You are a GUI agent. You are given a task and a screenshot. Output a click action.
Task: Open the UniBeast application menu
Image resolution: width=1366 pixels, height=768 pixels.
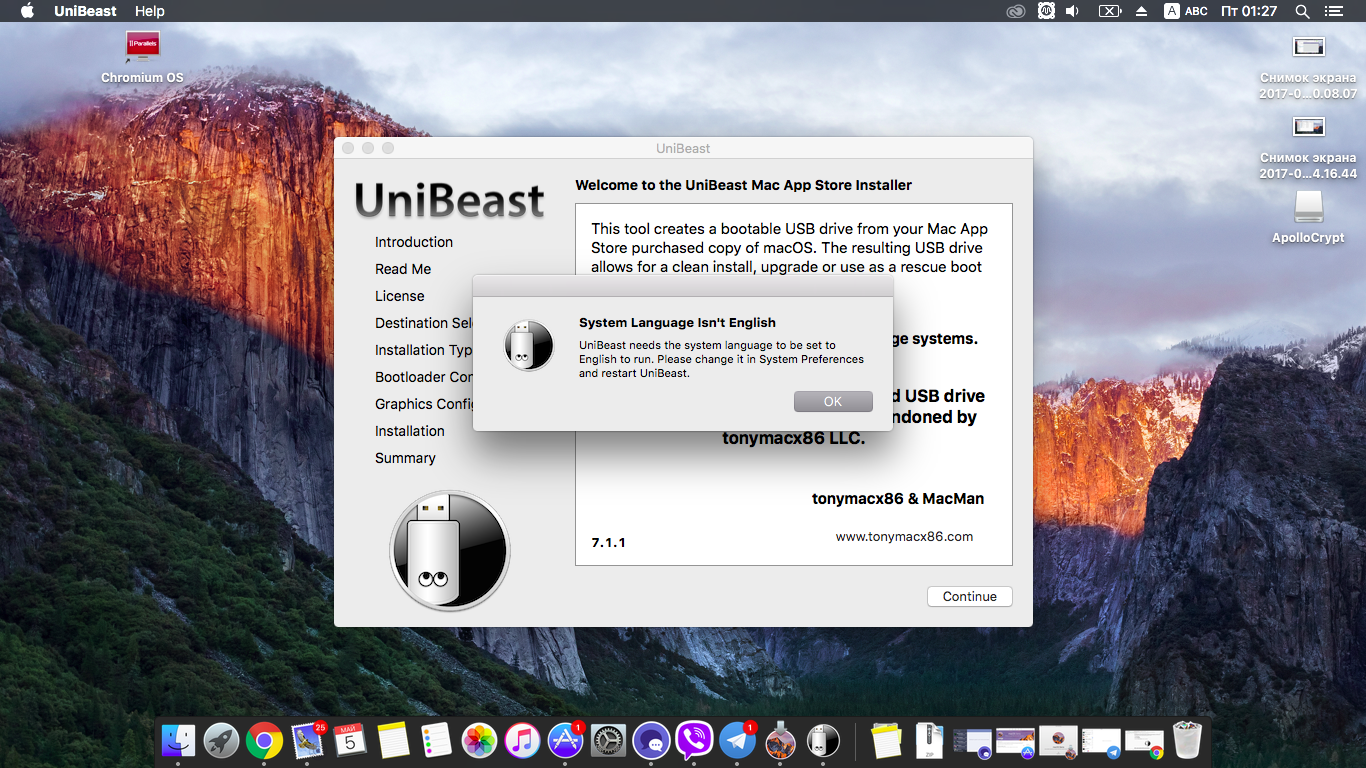(x=85, y=11)
